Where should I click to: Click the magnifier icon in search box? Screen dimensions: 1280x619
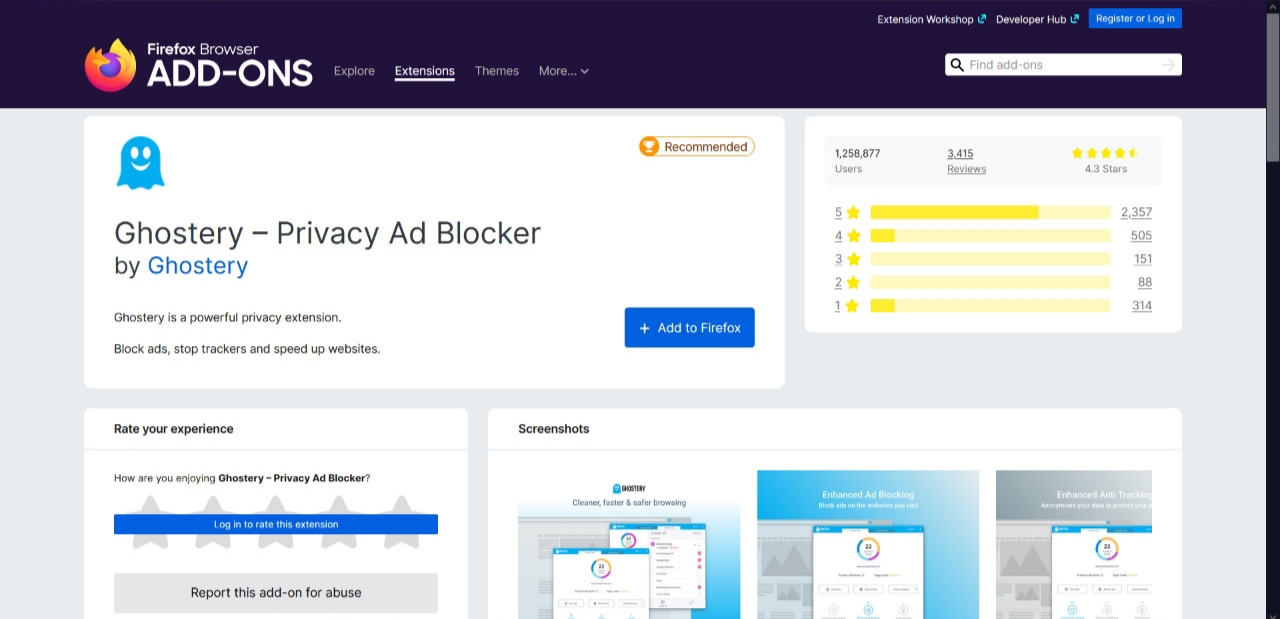pos(957,65)
